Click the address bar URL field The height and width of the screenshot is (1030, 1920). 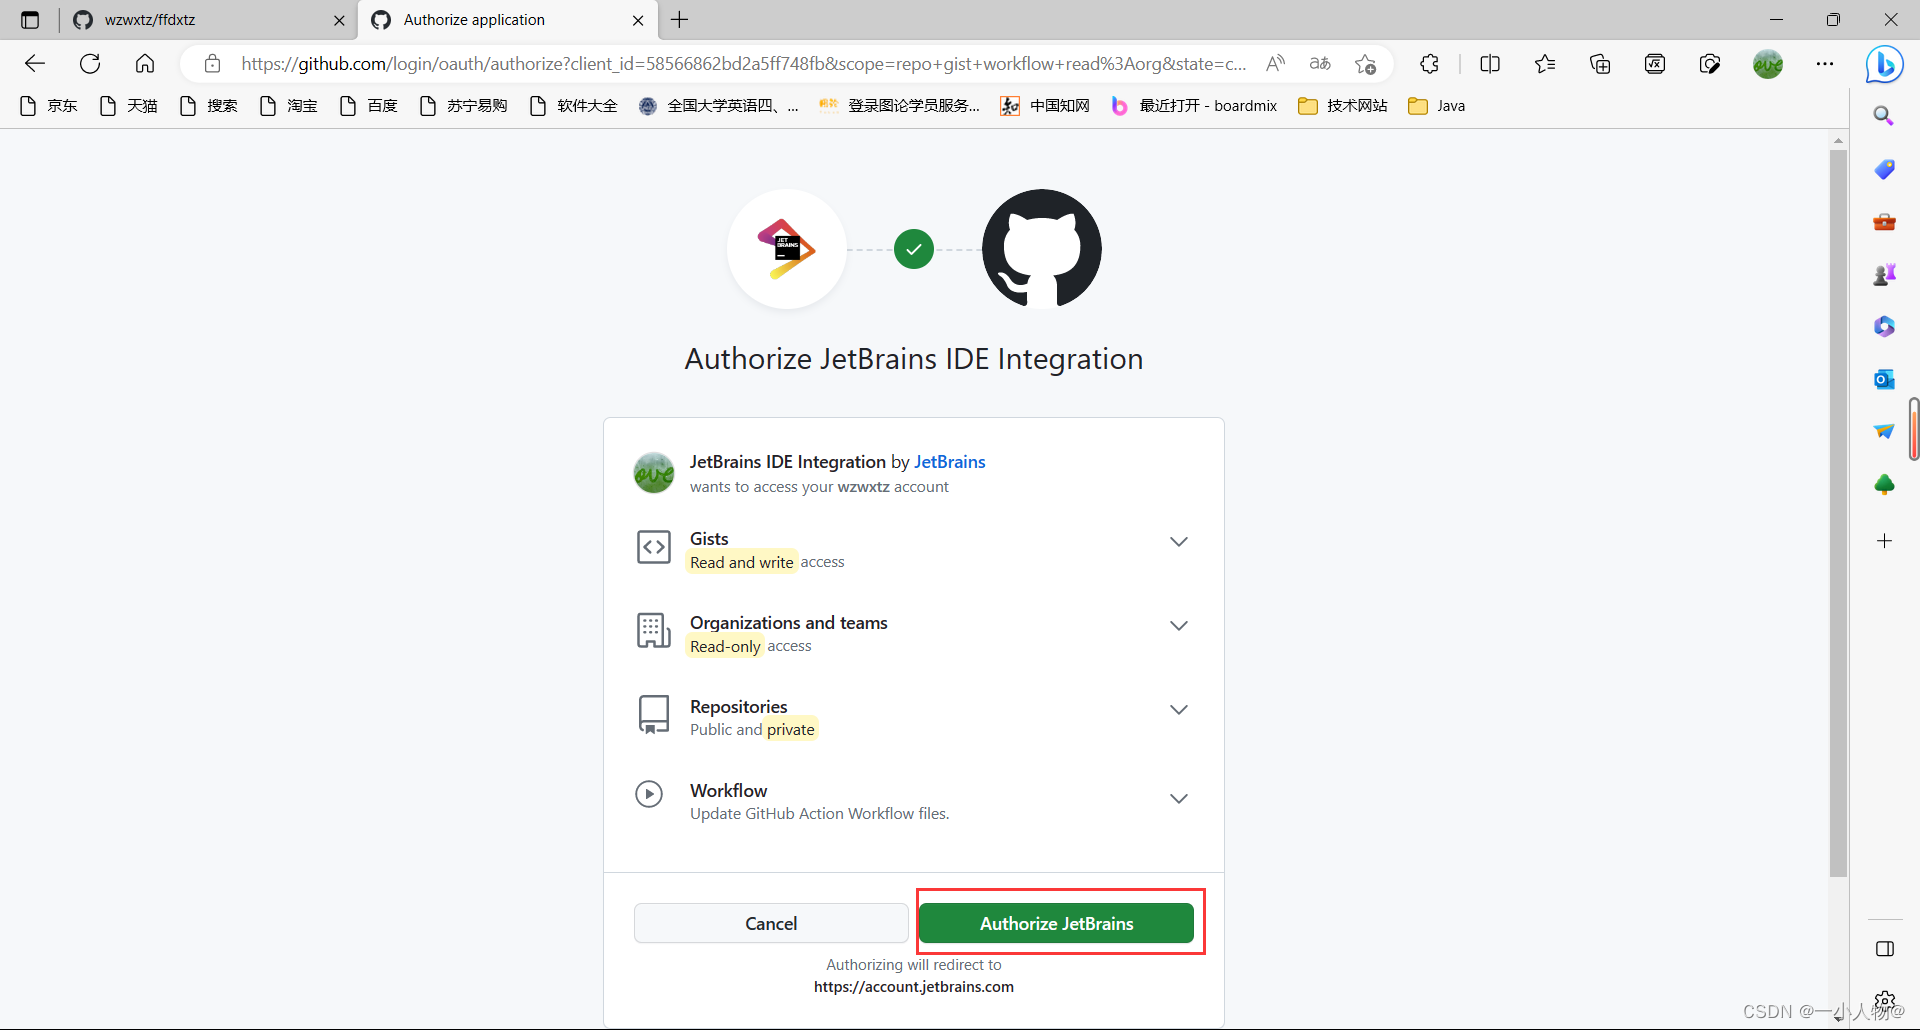tap(744, 64)
